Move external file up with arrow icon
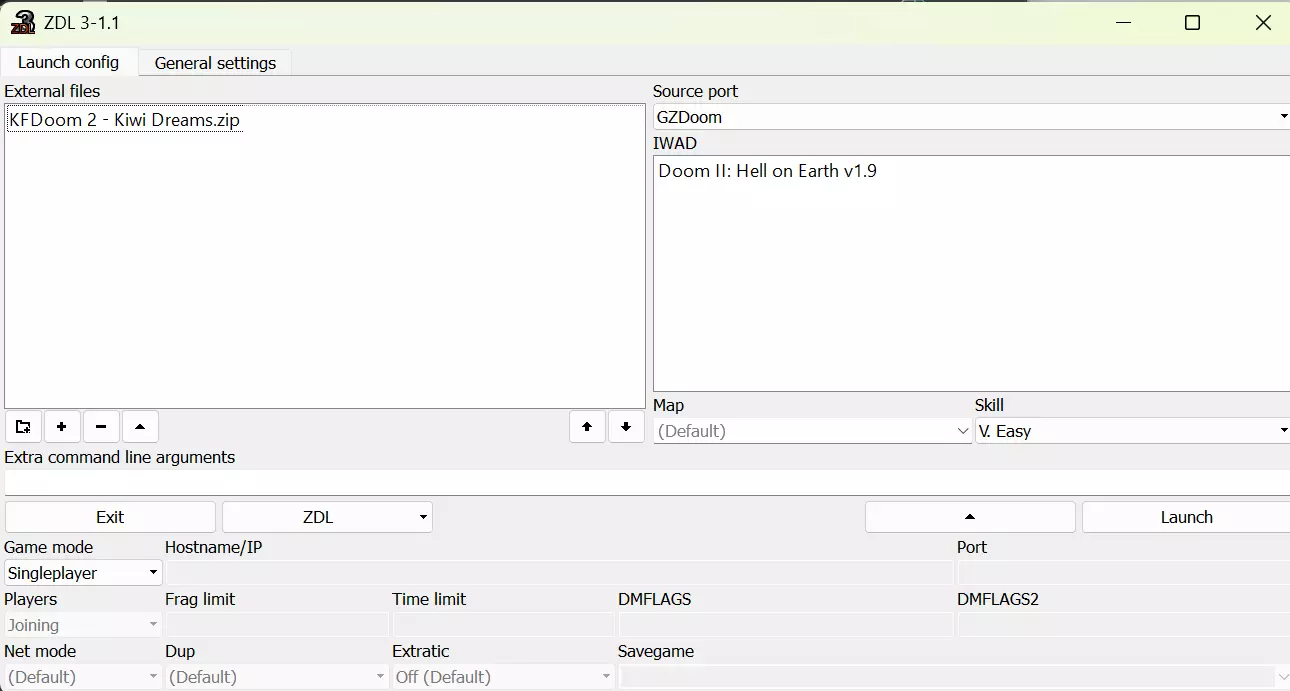The image size is (1290, 691). tap(587, 427)
